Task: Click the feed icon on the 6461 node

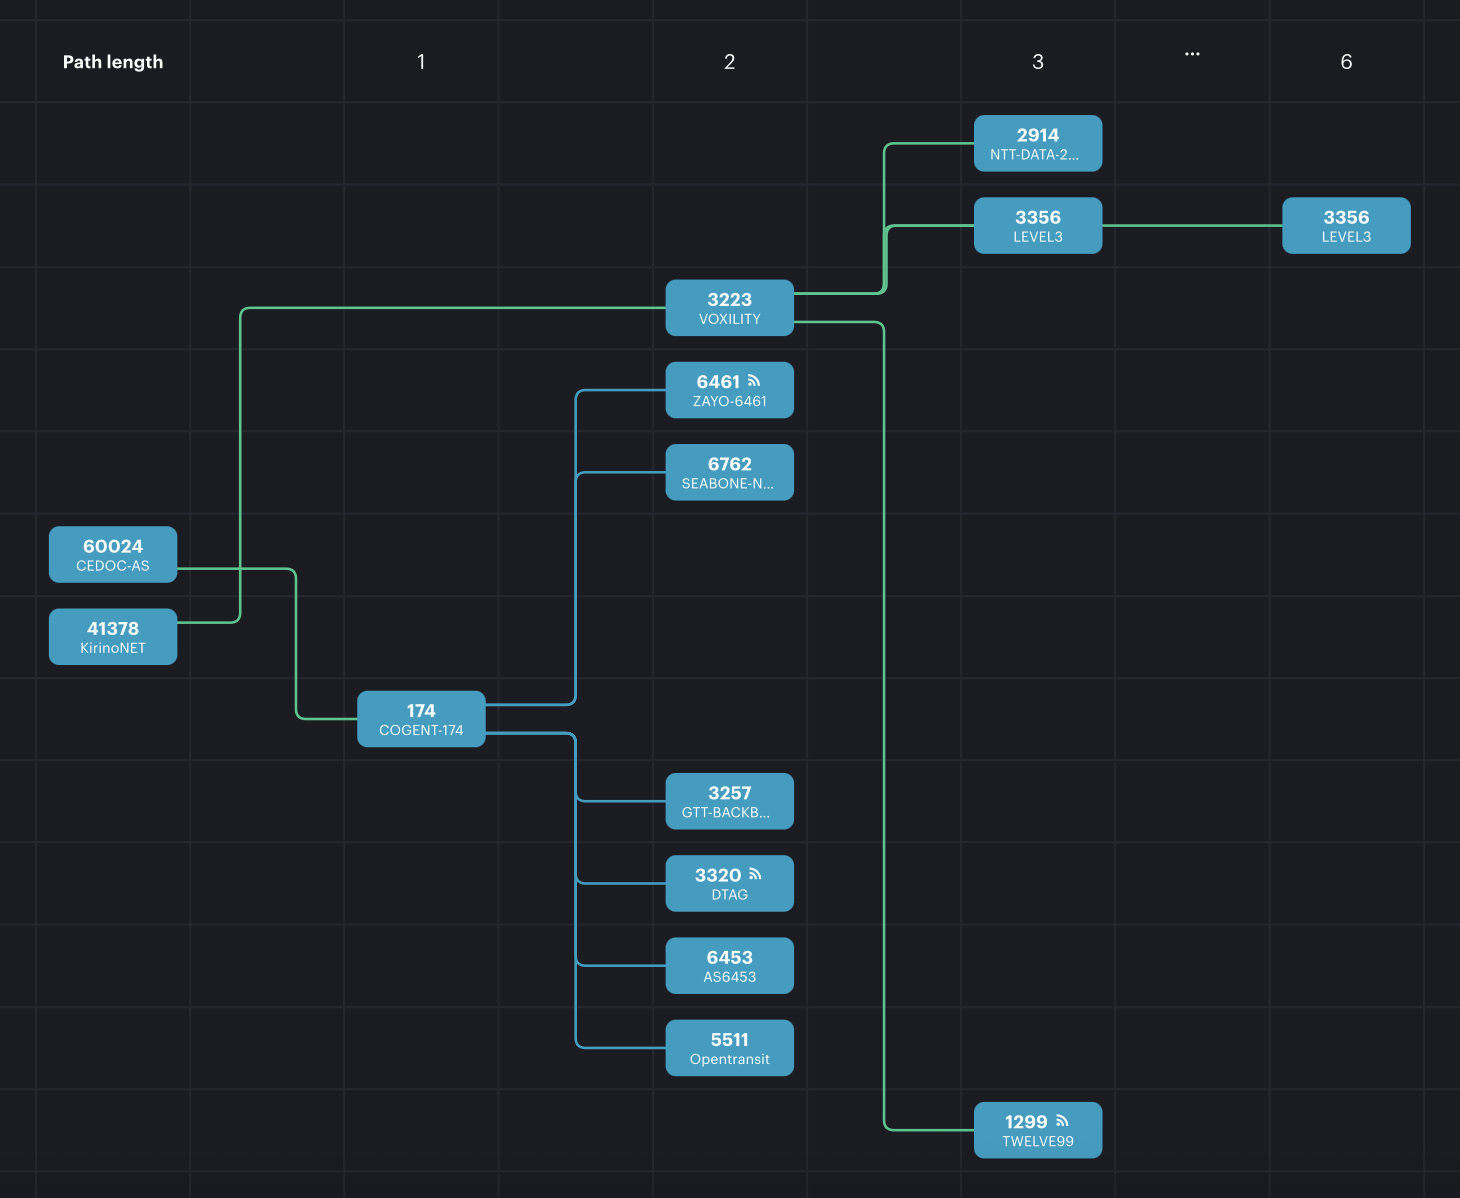Action: coord(754,381)
